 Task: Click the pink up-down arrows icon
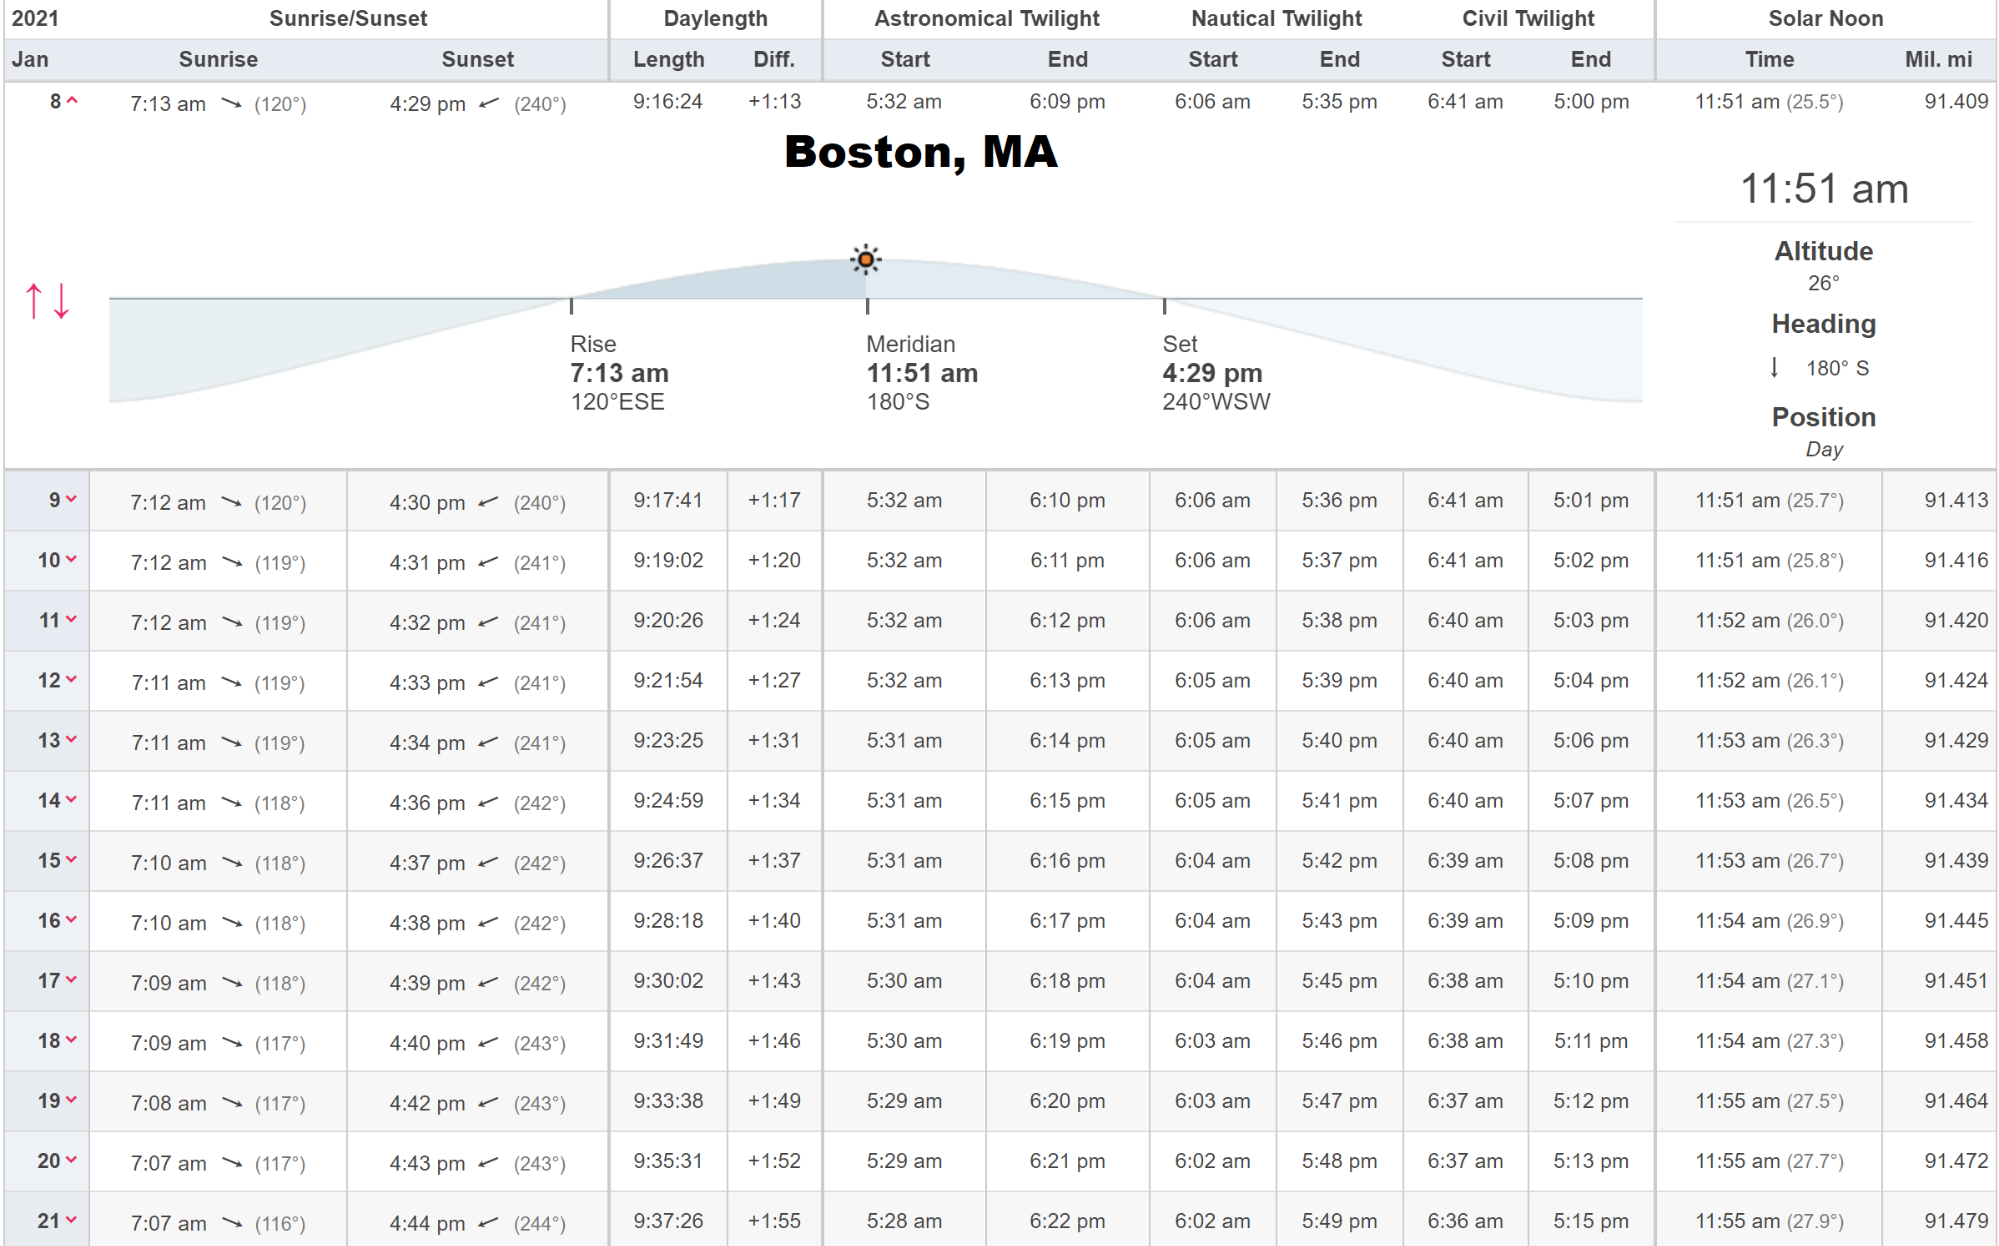tap(48, 300)
